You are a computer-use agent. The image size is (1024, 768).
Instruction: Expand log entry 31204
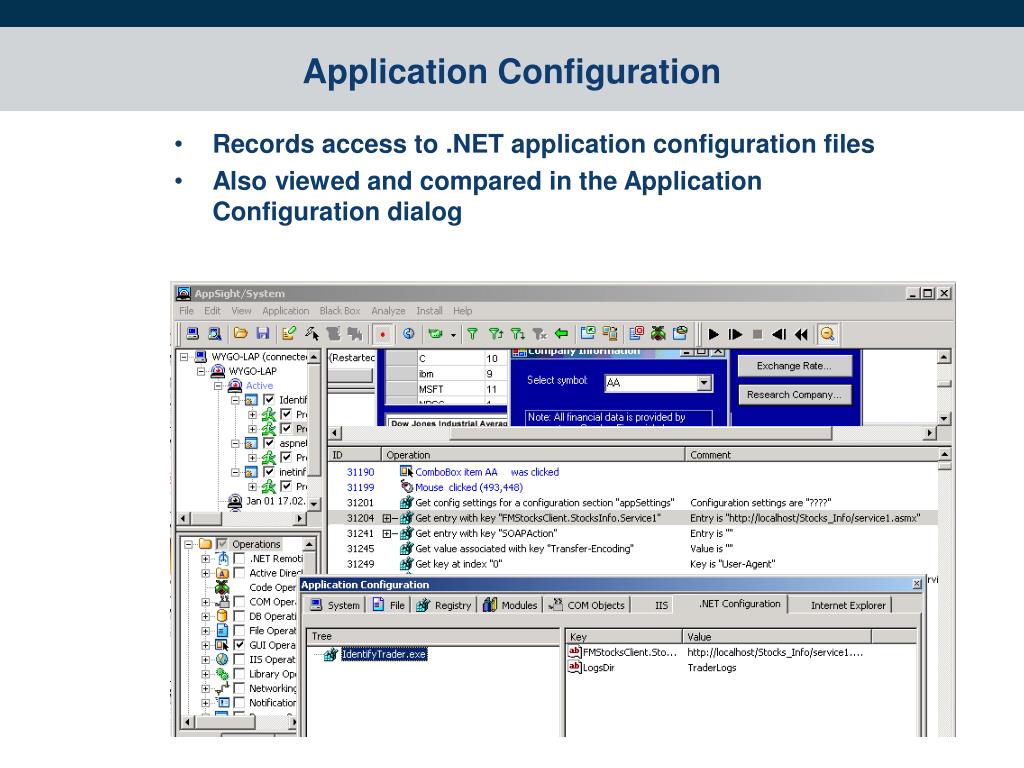(x=387, y=519)
